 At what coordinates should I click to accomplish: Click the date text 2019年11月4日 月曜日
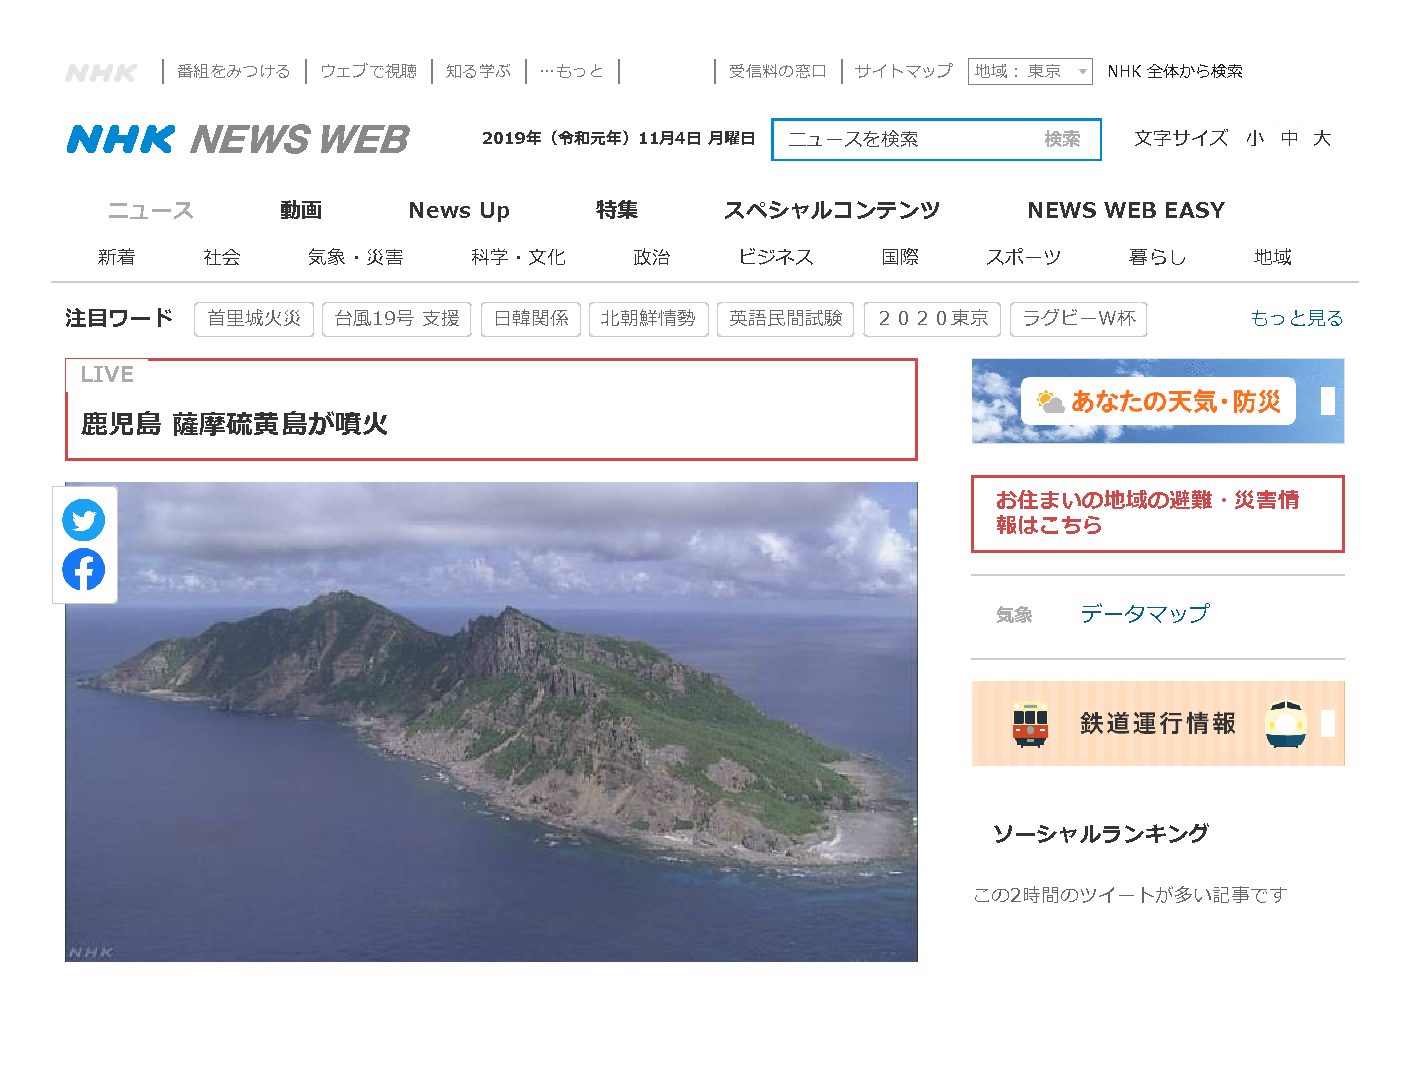(x=618, y=139)
